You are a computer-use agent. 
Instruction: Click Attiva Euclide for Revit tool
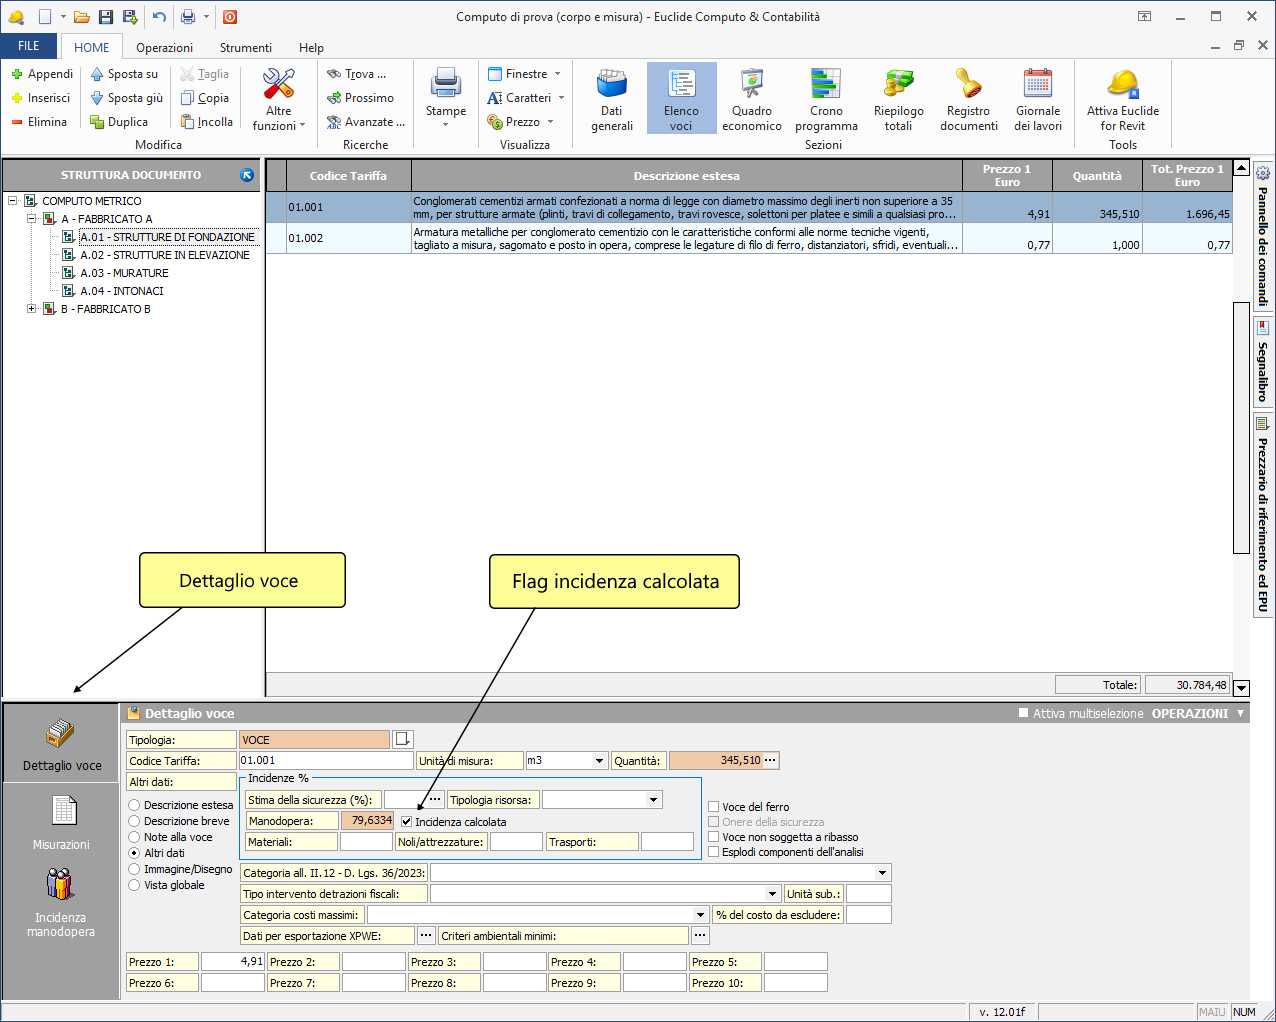(1123, 98)
